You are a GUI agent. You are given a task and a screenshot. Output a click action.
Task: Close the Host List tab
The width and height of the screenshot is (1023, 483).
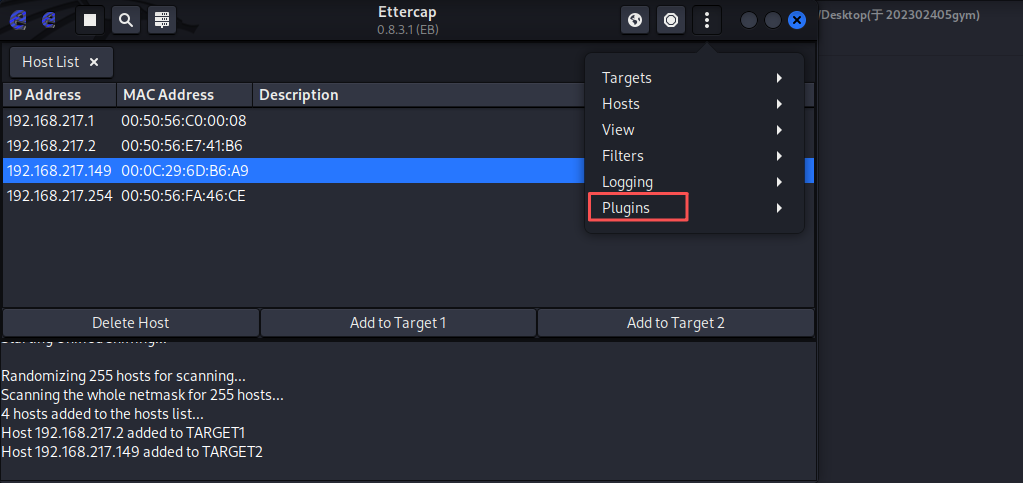pyautogui.click(x=94, y=62)
